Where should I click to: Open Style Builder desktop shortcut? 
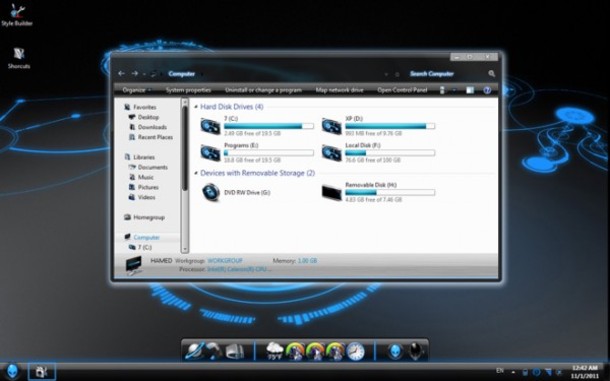[x=17, y=15]
